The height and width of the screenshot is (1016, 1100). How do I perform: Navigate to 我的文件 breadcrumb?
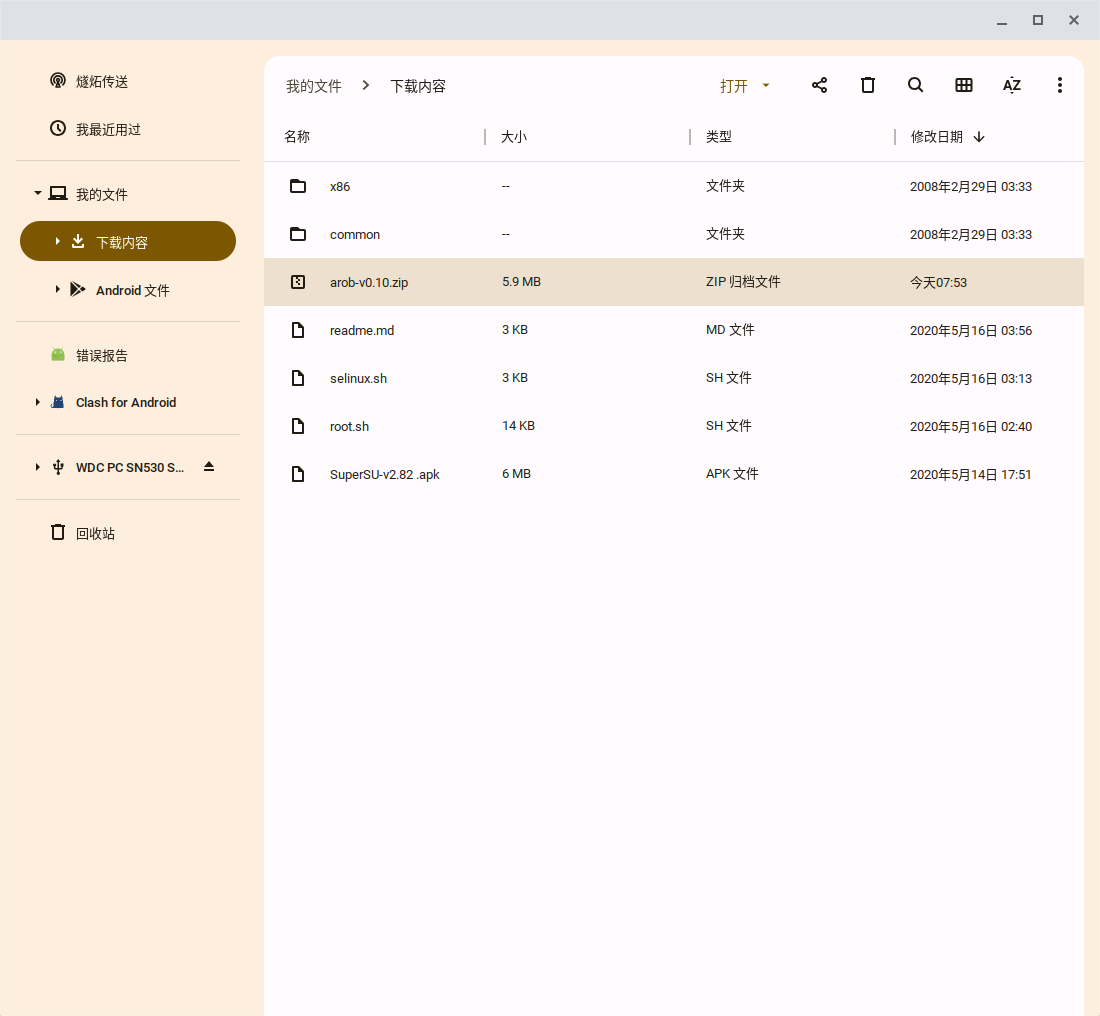(314, 86)
